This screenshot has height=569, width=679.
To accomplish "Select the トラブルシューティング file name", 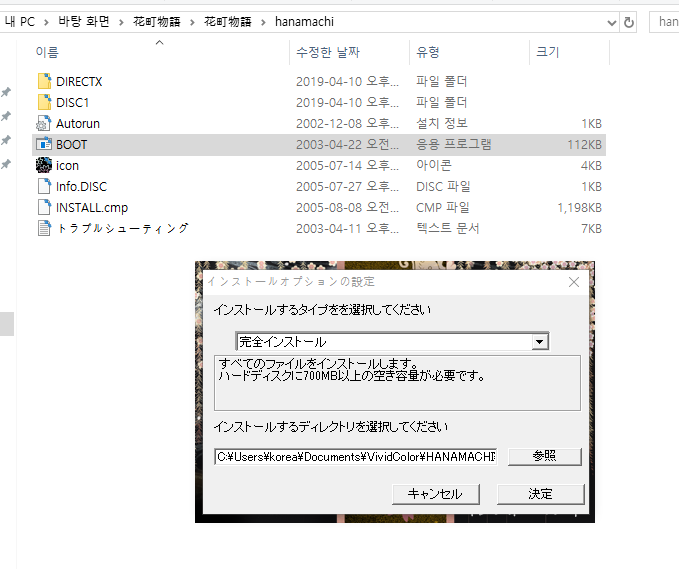I will click(123, 228).
